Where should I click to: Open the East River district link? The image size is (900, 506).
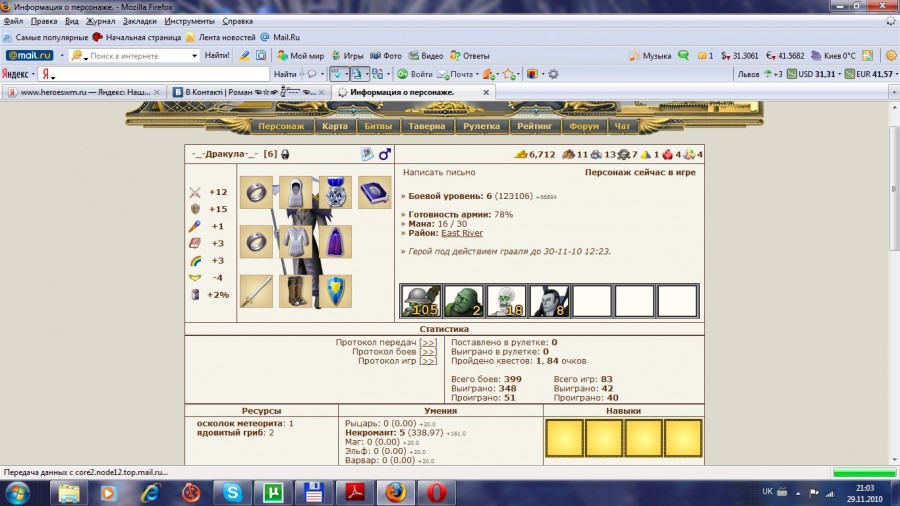click(461, 233)
